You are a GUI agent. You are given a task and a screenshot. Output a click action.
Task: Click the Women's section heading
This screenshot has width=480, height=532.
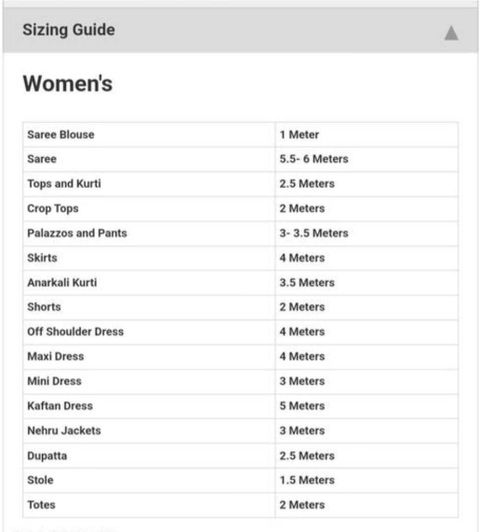pyautogui.click(x=68, y=83)
